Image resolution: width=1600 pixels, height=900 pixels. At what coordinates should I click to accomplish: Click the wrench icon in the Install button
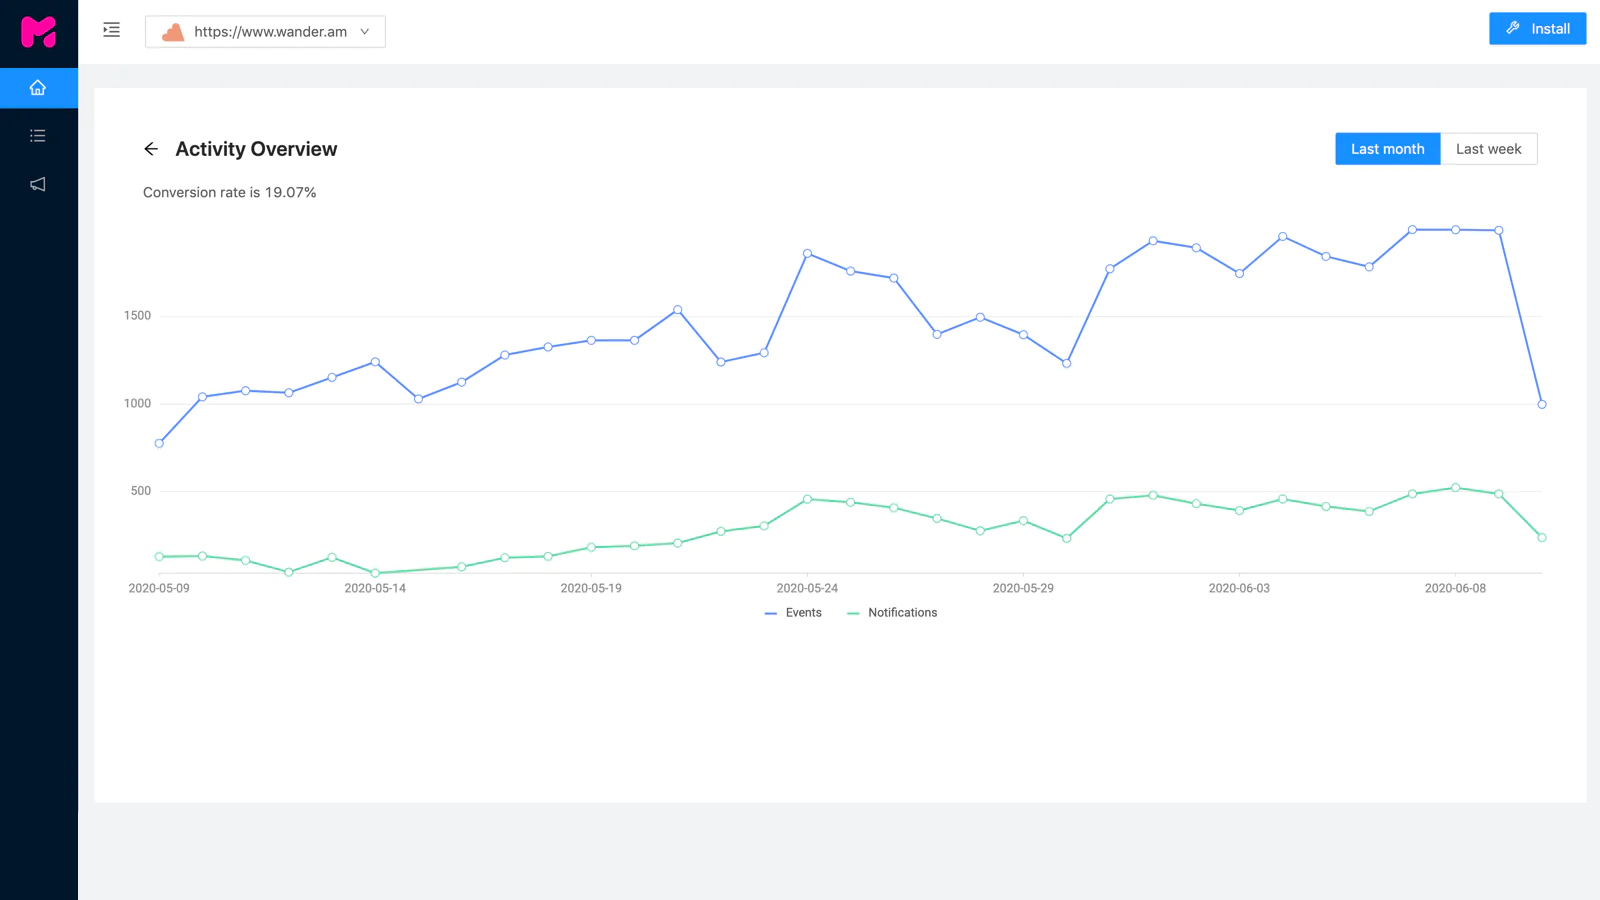[x=1513, y=29]
